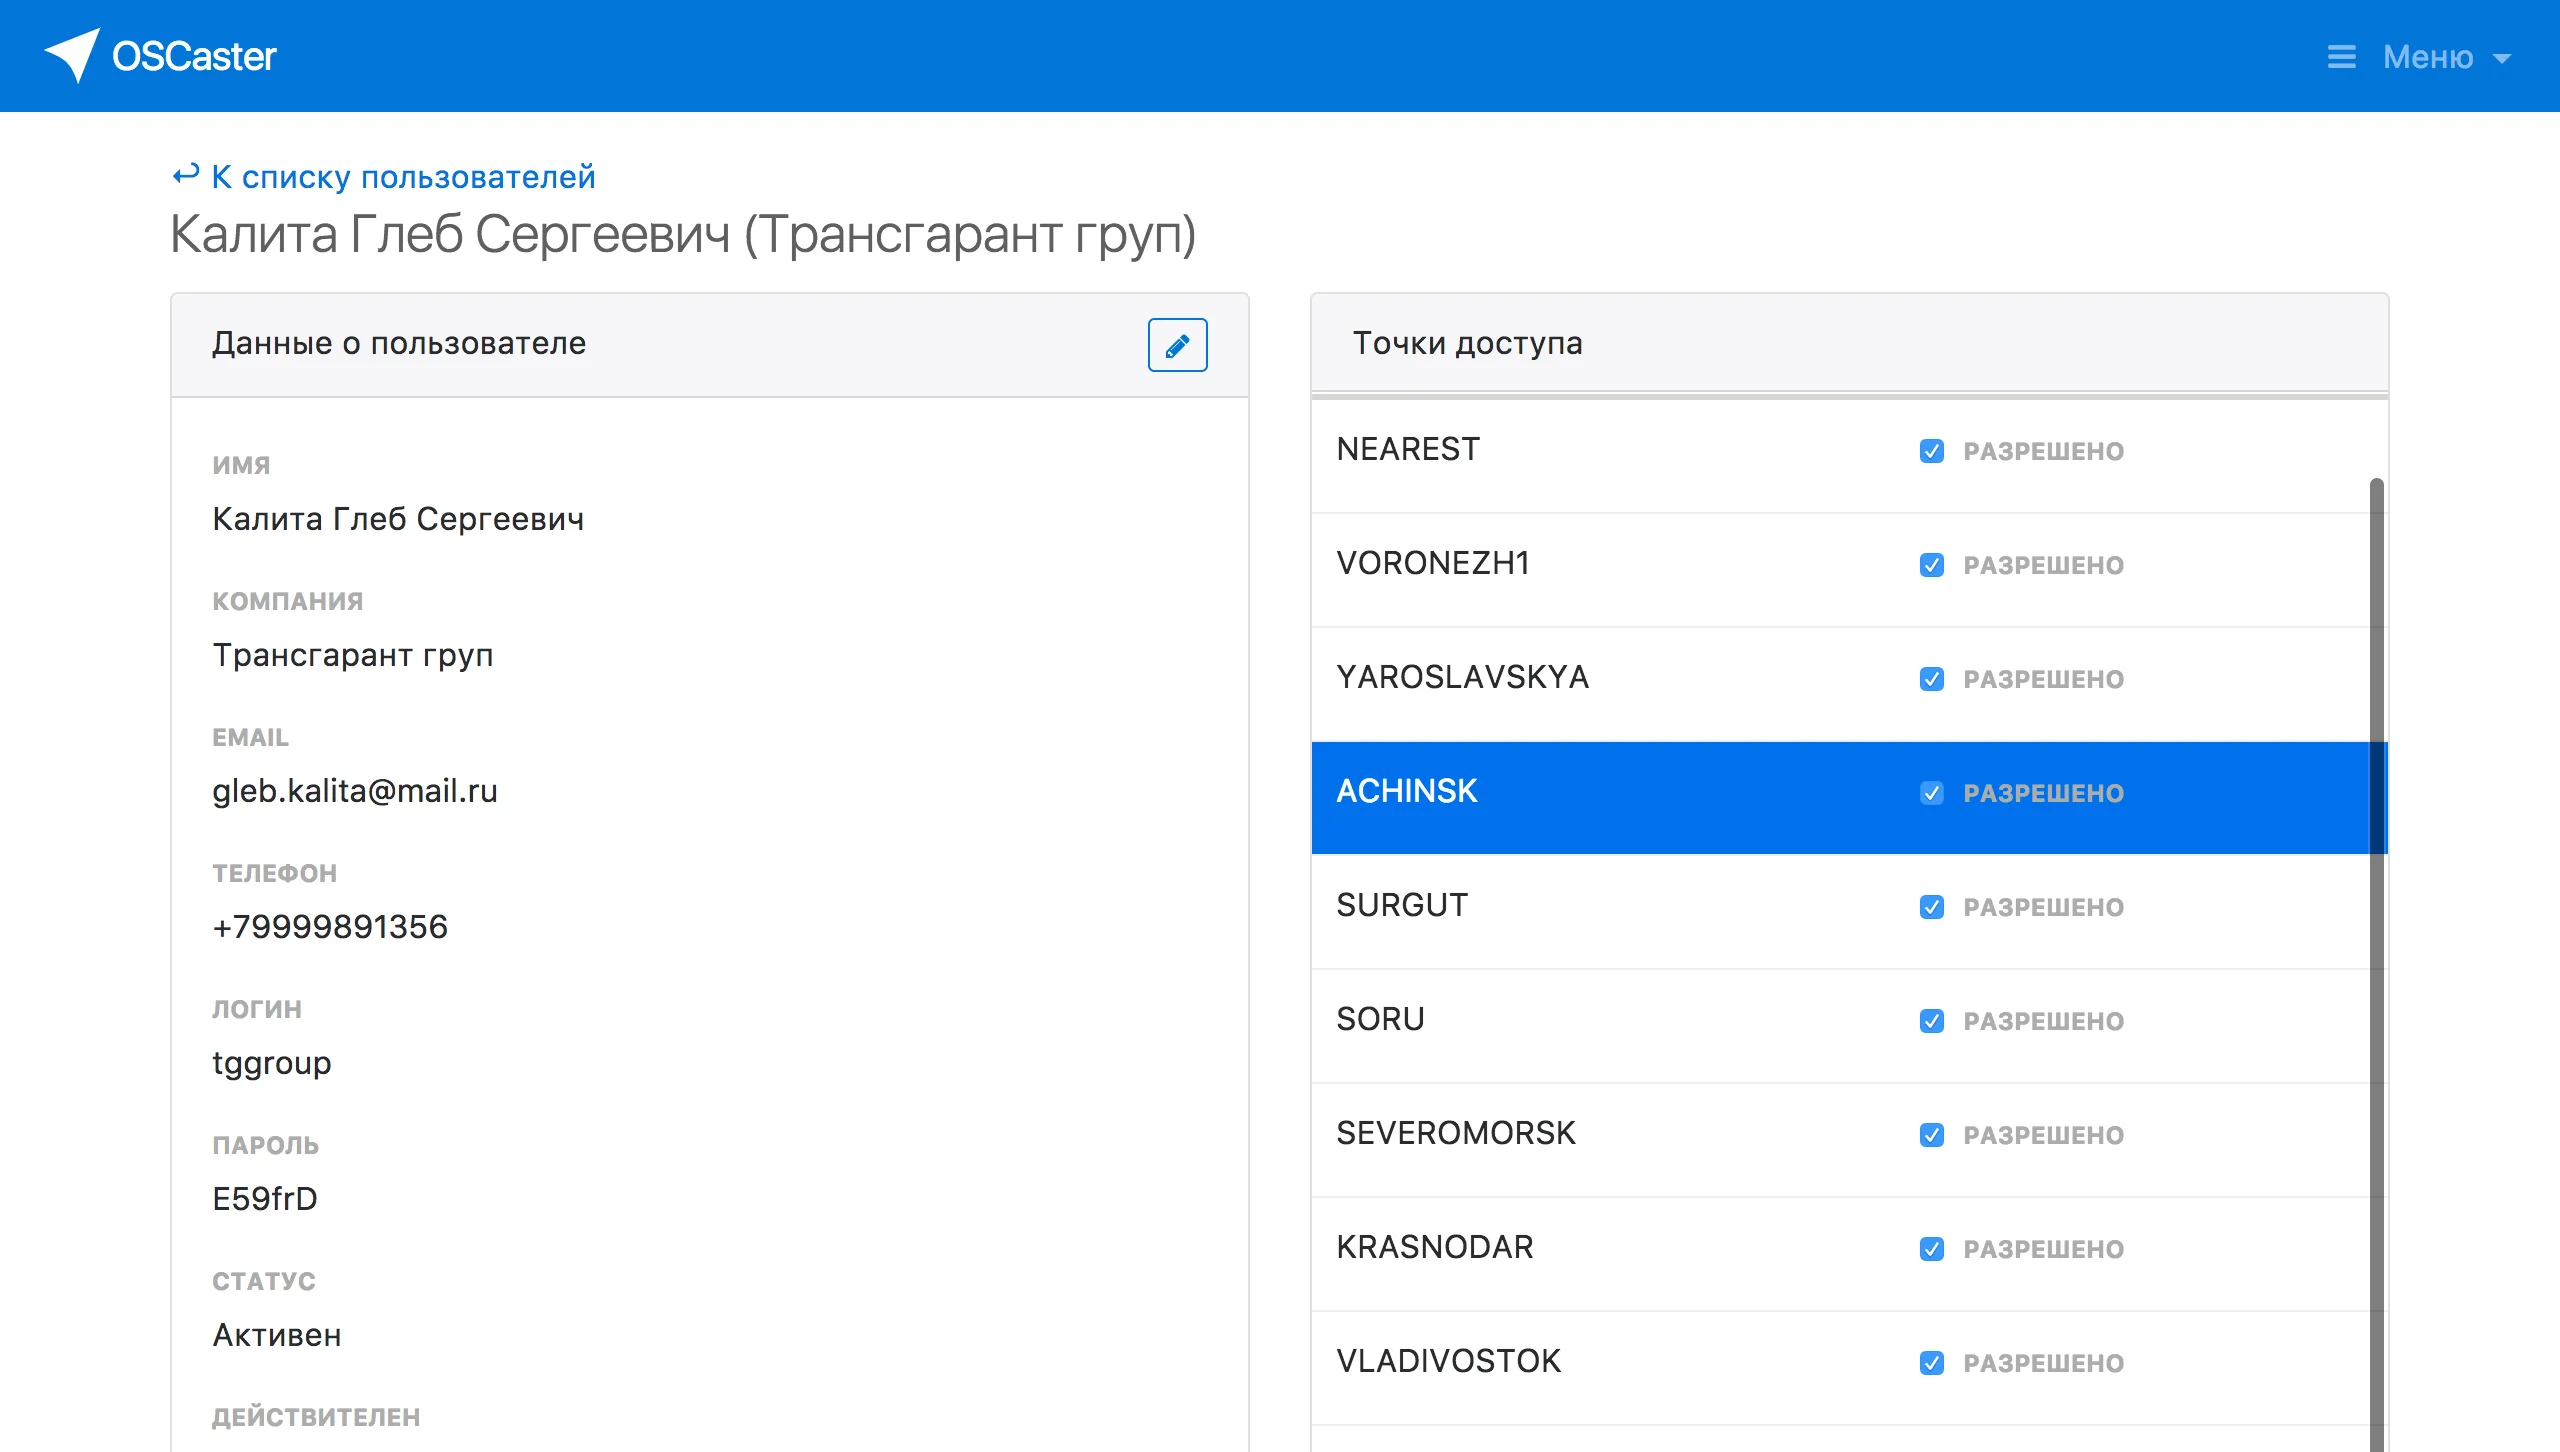Disable KRASNODAR access checkbox
Viewport: 2560px width, 1452px height.
click(1932, 1249)
